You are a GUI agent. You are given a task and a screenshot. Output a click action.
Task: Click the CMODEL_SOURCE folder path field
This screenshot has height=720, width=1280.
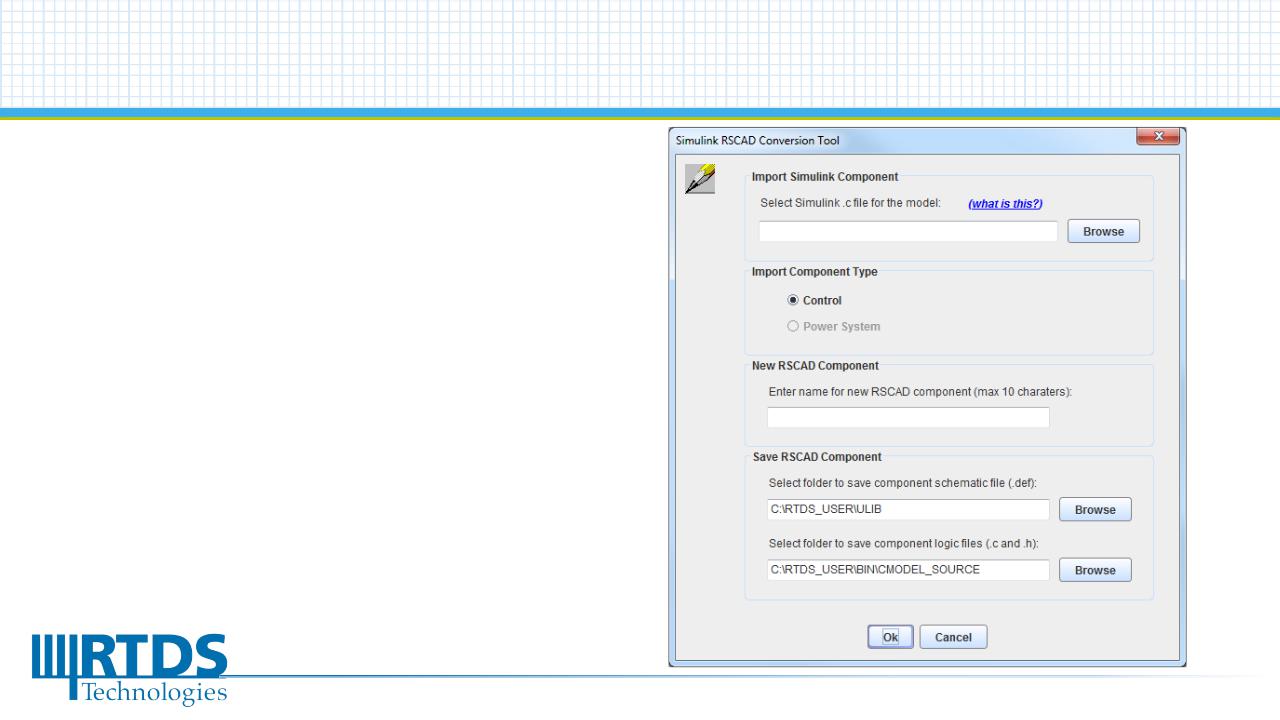(908, 570)
